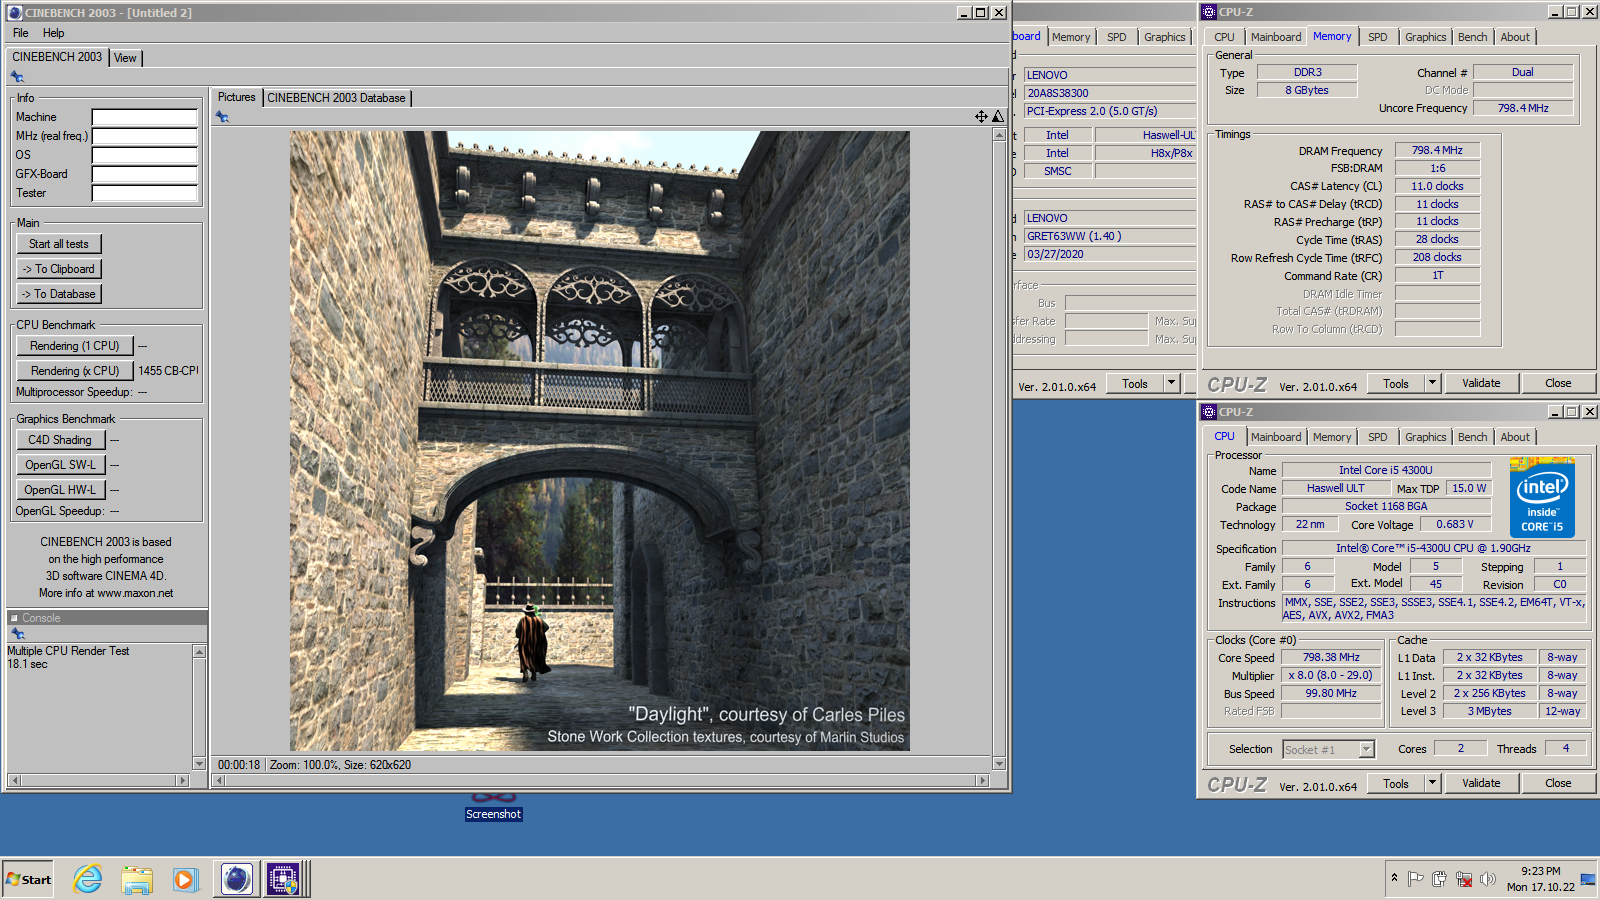The width and height of the screenshot is (1600, 900).
Task: Open Bench tab in CPU-Z Memory window
Action: click(x=1472, y=37)
